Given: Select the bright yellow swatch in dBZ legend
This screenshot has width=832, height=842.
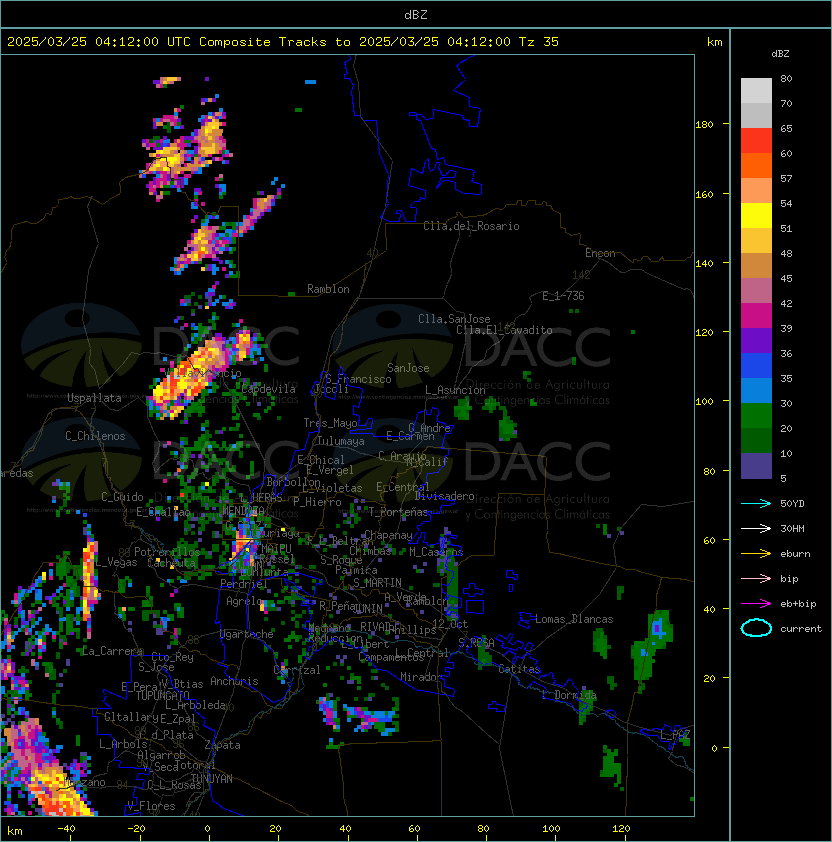Looking at the screenshot, I should point(756,216).
